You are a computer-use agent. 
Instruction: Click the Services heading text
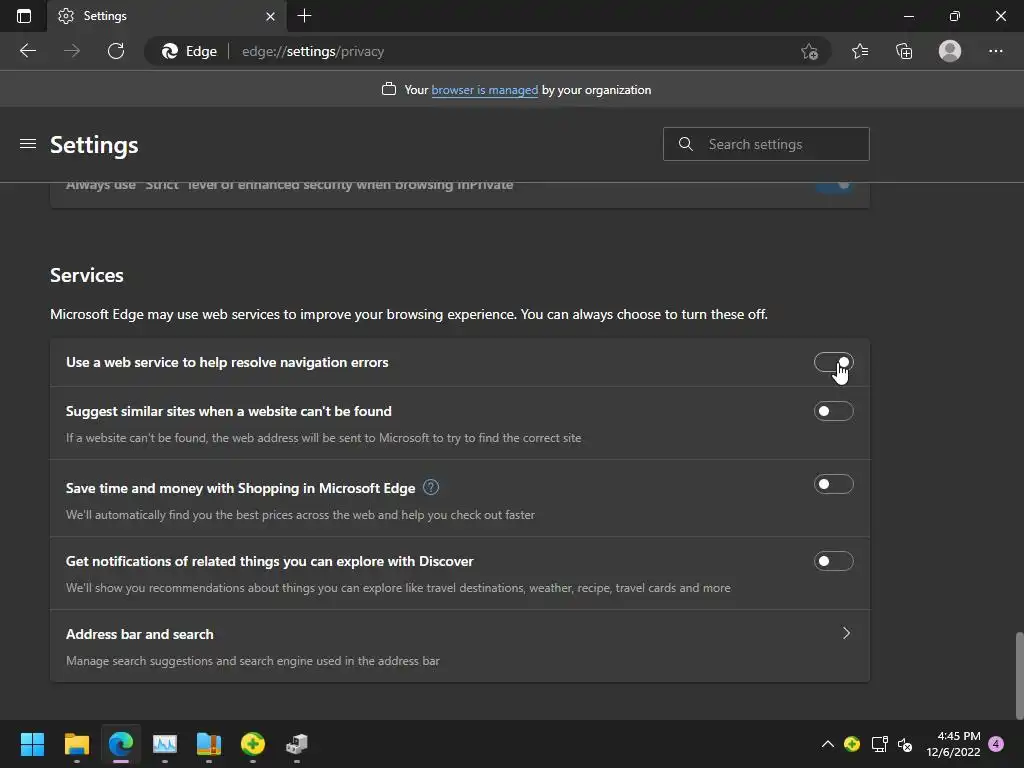tap(87, 276)
